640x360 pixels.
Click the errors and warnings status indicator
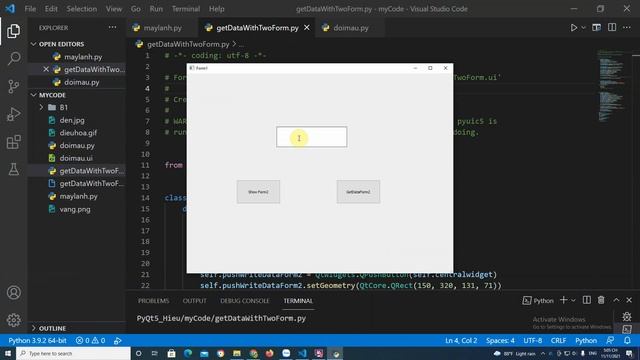pos(90,340)
